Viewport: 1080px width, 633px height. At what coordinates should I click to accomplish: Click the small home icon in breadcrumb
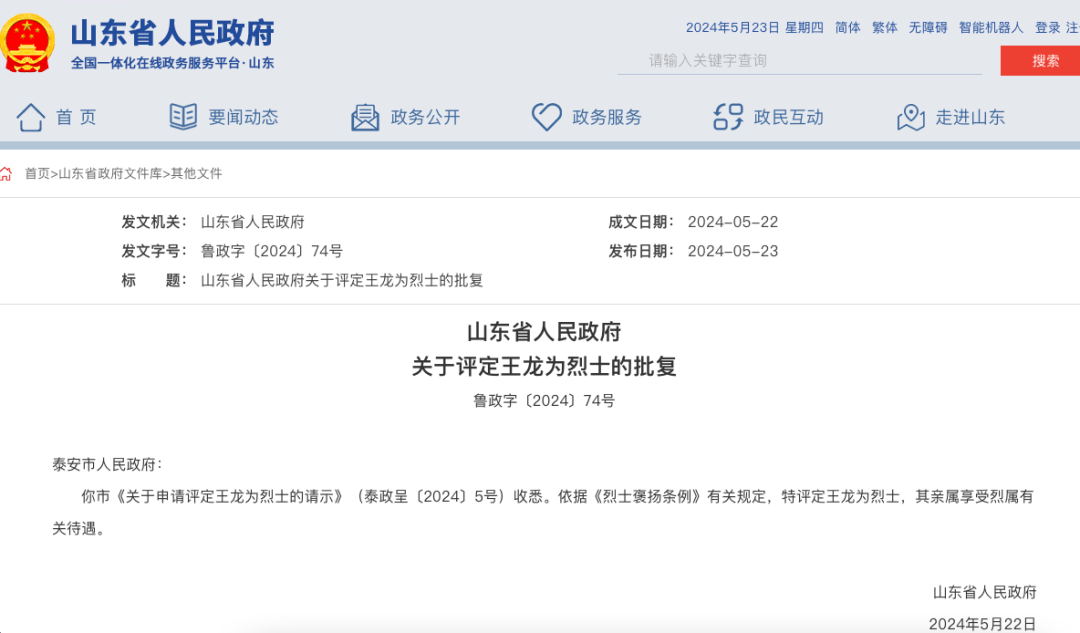(x=7, y=174)
